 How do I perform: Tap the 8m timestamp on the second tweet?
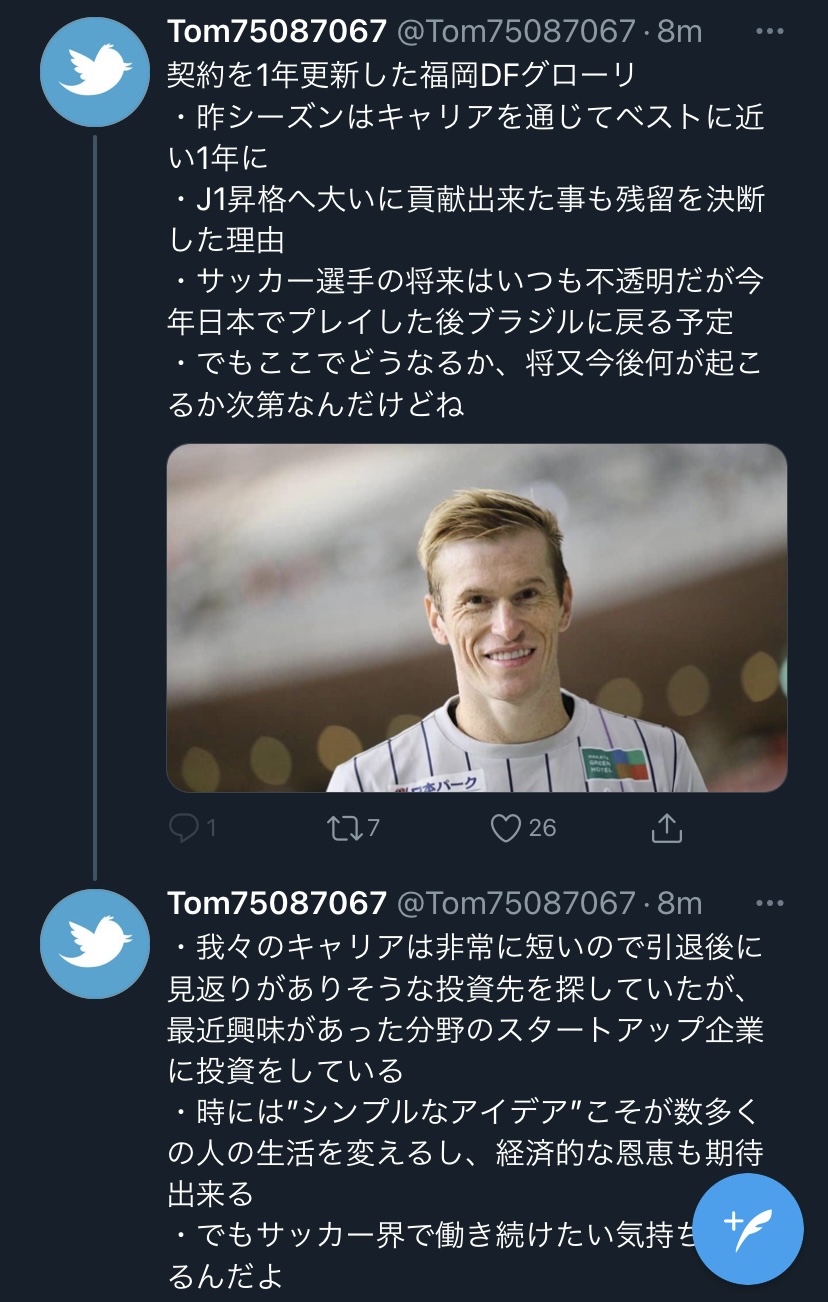pos(680,903)
